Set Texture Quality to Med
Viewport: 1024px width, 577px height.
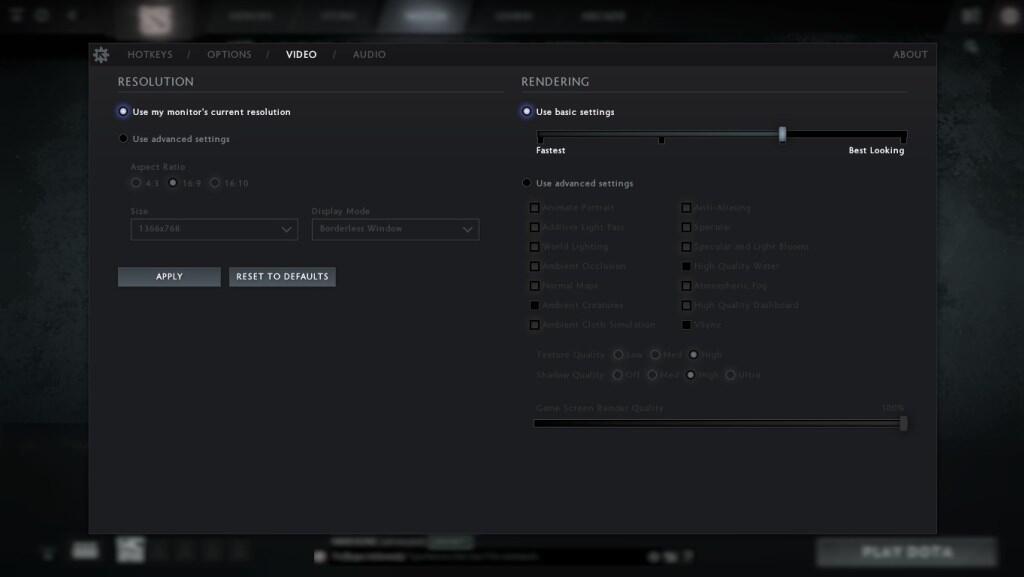pyautogui.click(x=655, y=354)
